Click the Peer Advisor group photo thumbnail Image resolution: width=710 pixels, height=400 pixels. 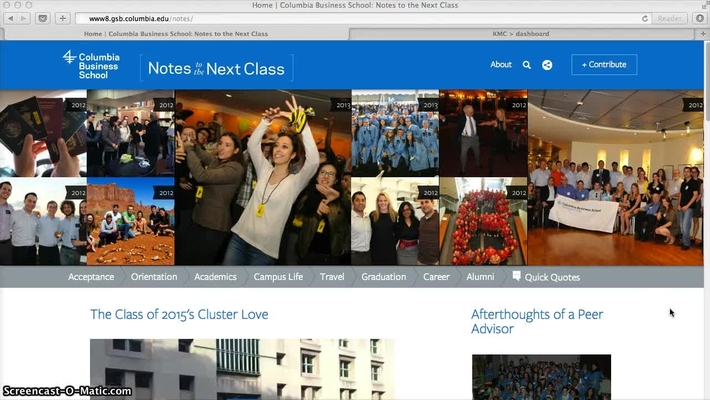tap(541, 377)
